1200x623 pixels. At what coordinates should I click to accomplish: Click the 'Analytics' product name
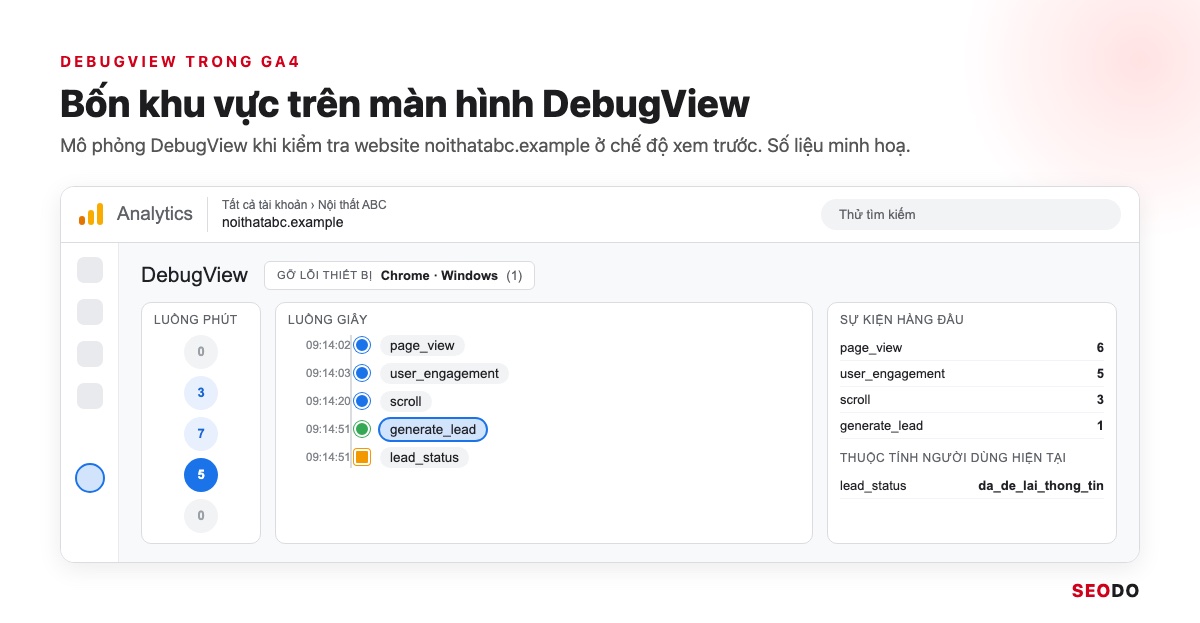[x=155, y=214]
